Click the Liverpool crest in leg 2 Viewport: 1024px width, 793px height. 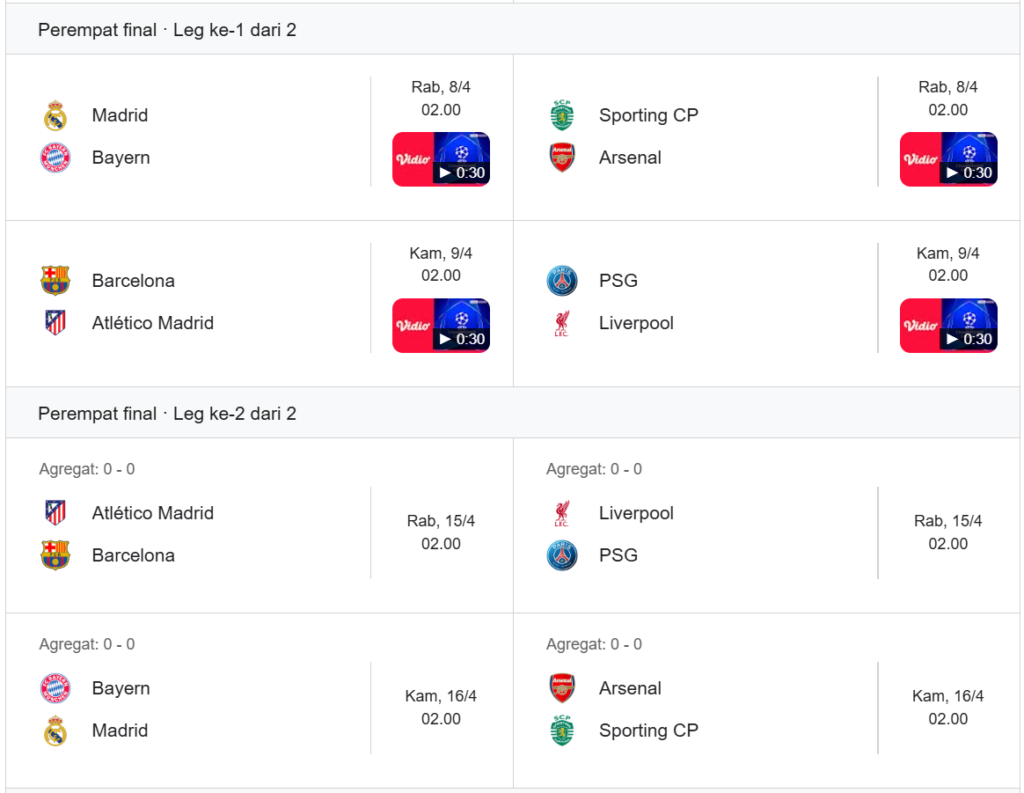tap(563, 514)
